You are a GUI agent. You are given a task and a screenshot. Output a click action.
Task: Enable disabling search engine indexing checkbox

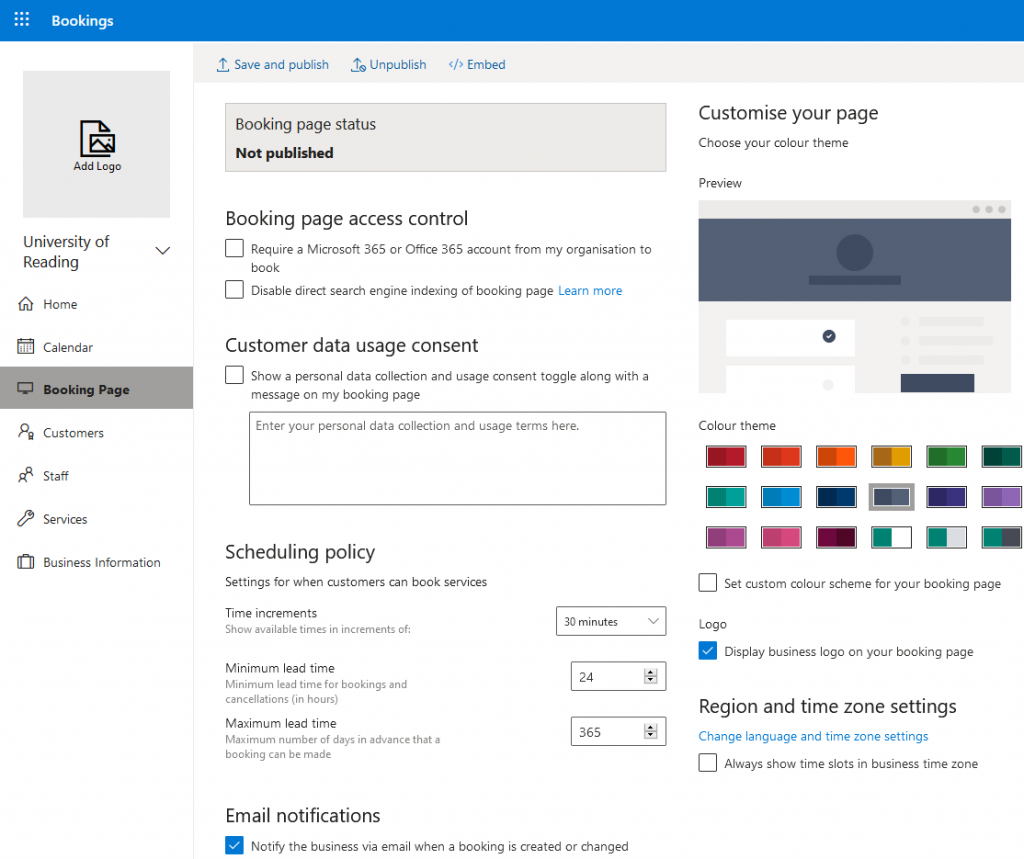click(x=234, y=289)
